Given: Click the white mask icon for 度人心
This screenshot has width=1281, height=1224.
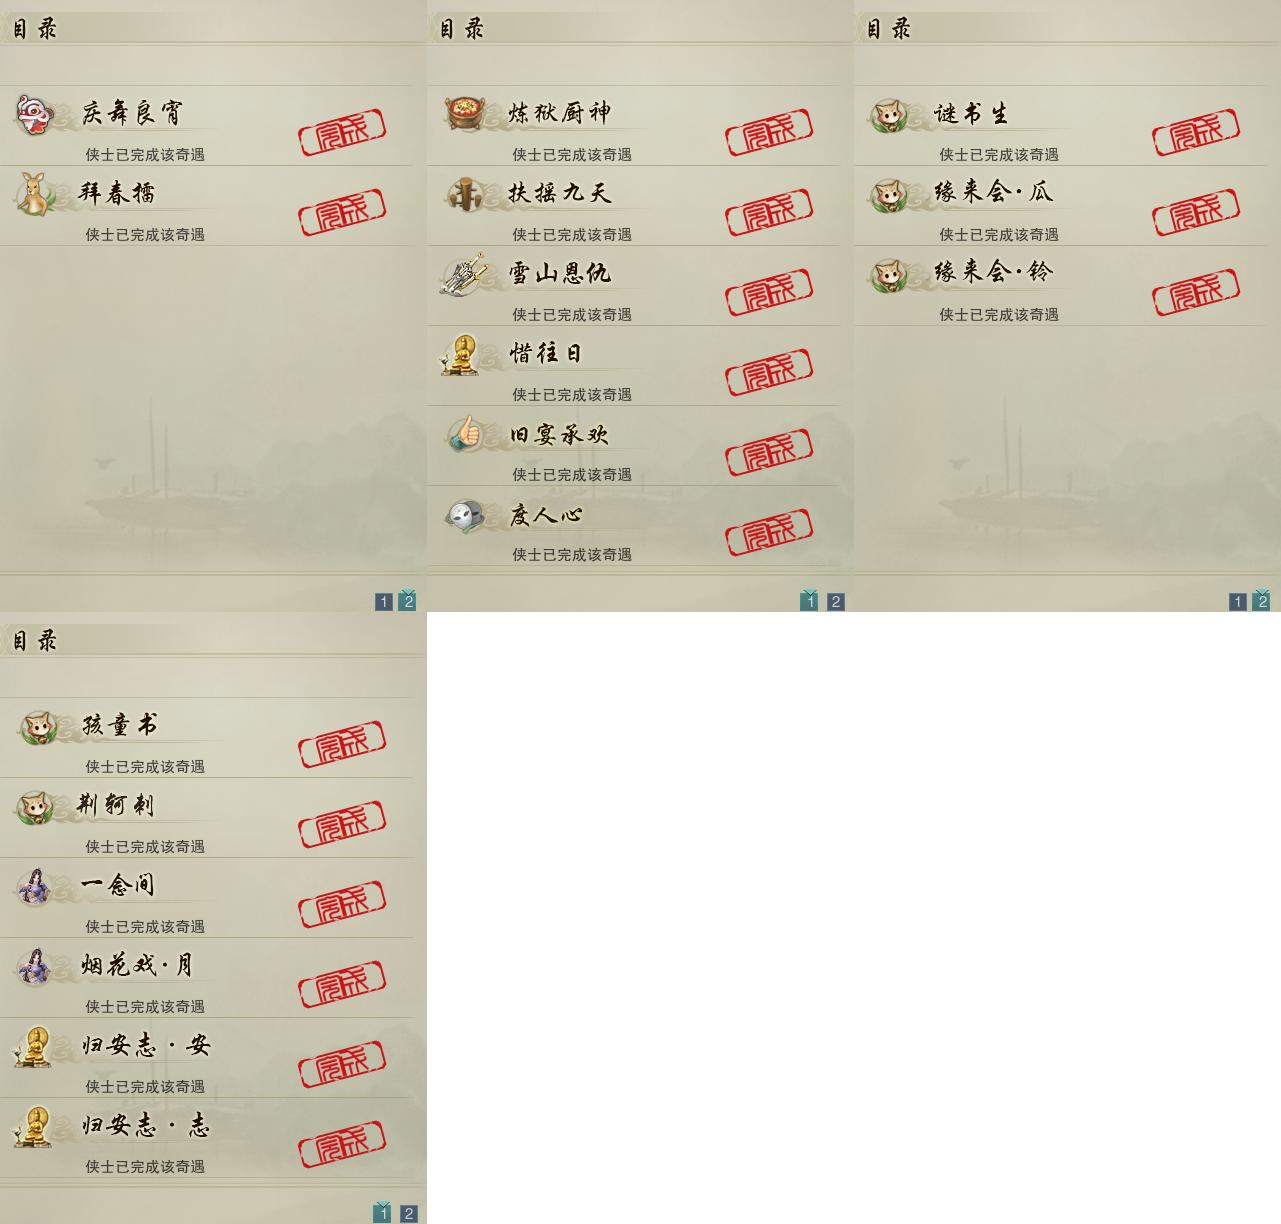Looking at the screenshot, I should tap(463, 514).
